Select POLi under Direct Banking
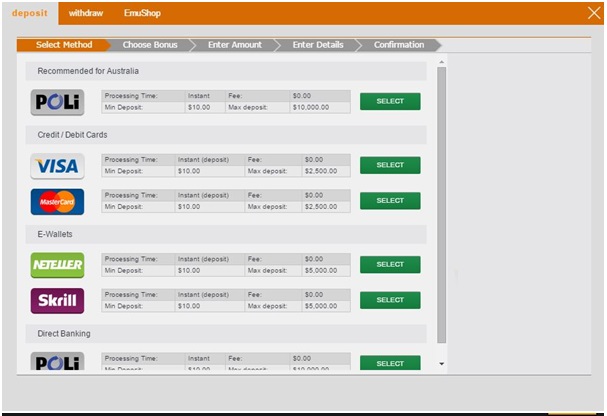 coord(390,363)
